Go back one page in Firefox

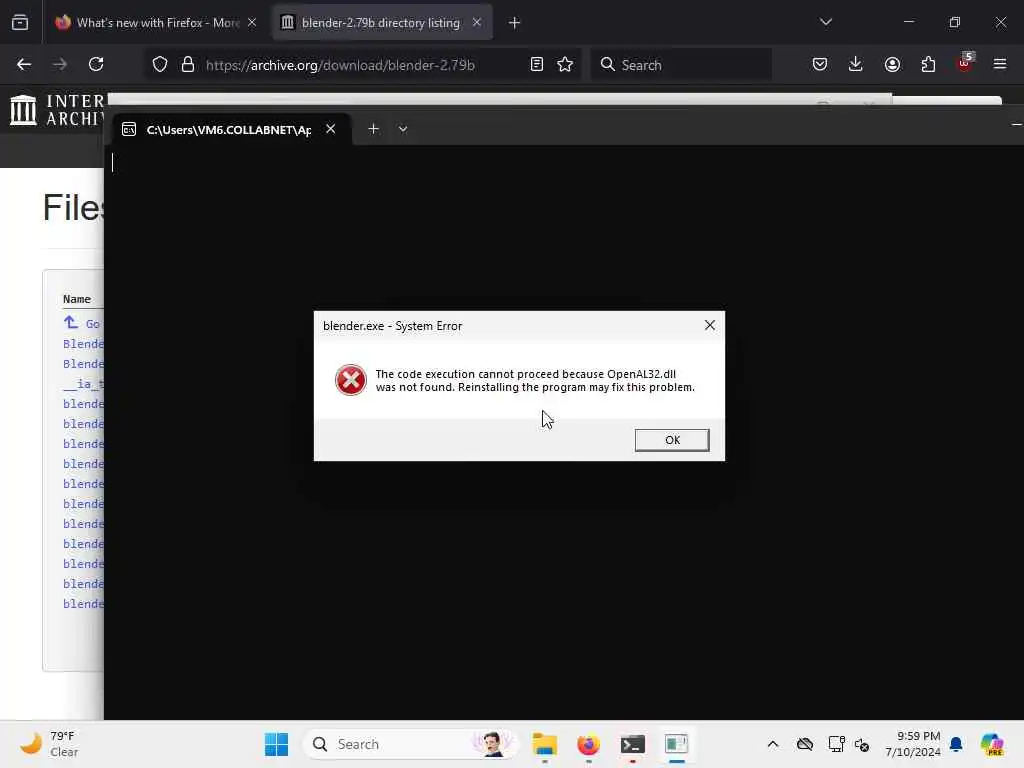click(x=24, y=65)
